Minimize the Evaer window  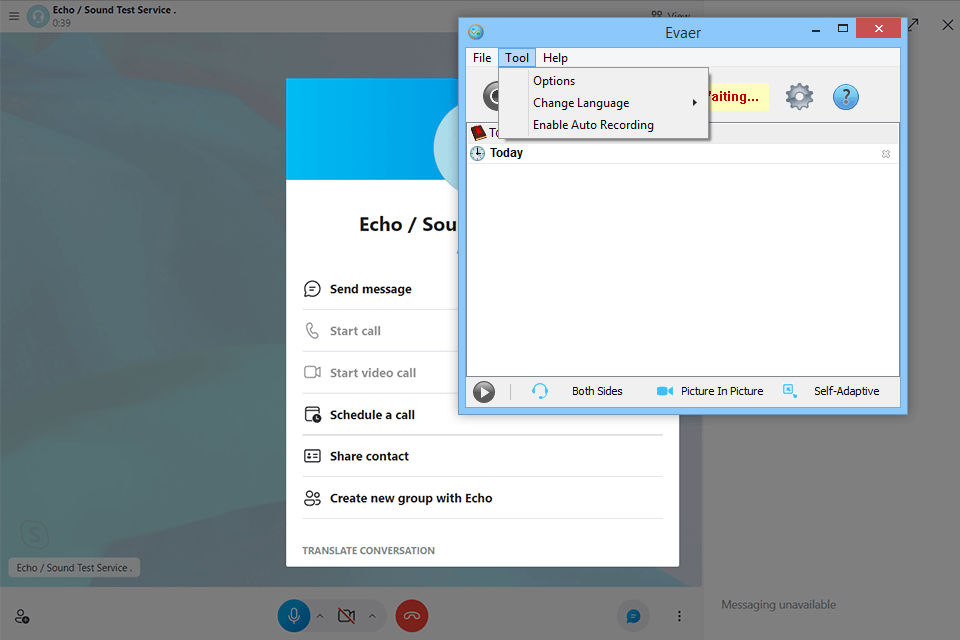(816, 29)
